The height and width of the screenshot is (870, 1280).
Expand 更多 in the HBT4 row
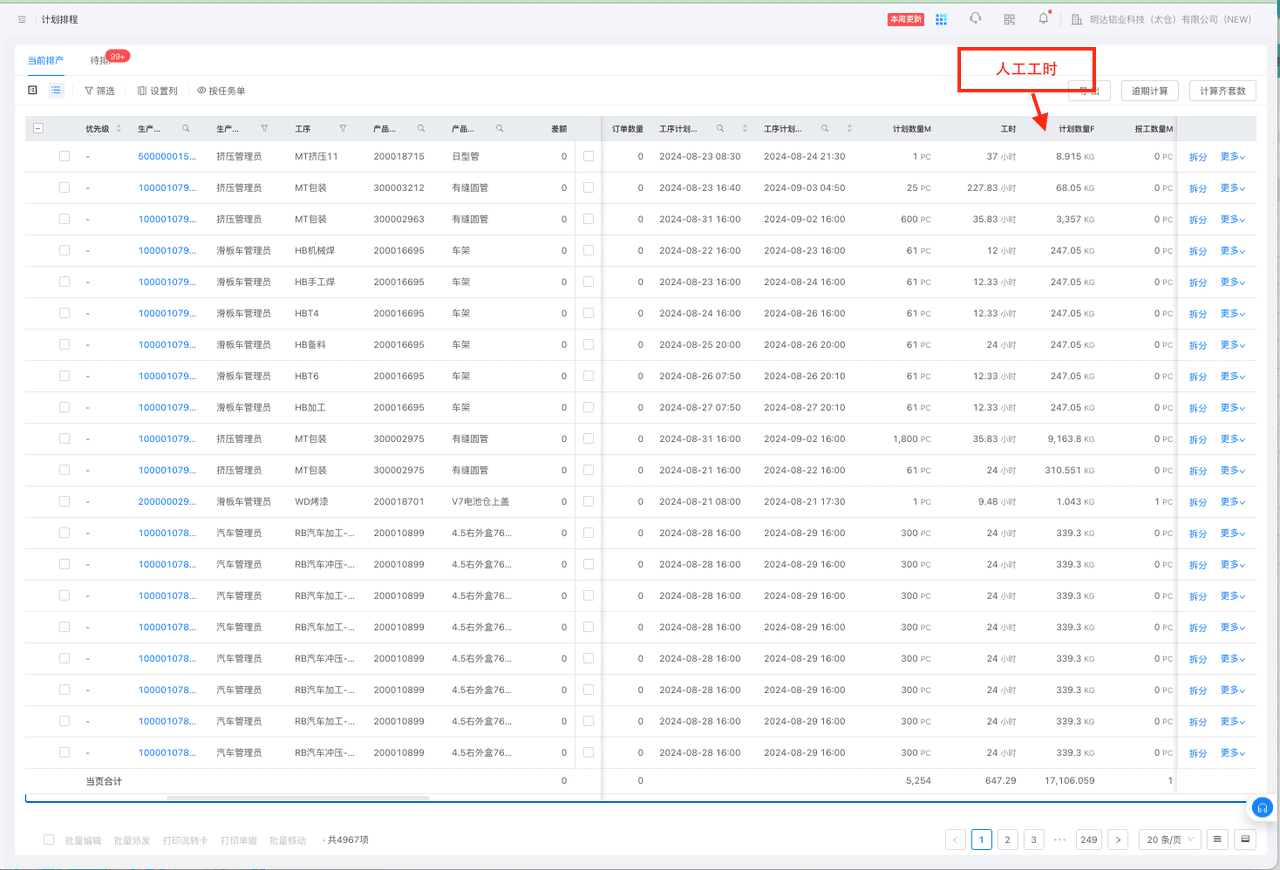point(1233,313)
